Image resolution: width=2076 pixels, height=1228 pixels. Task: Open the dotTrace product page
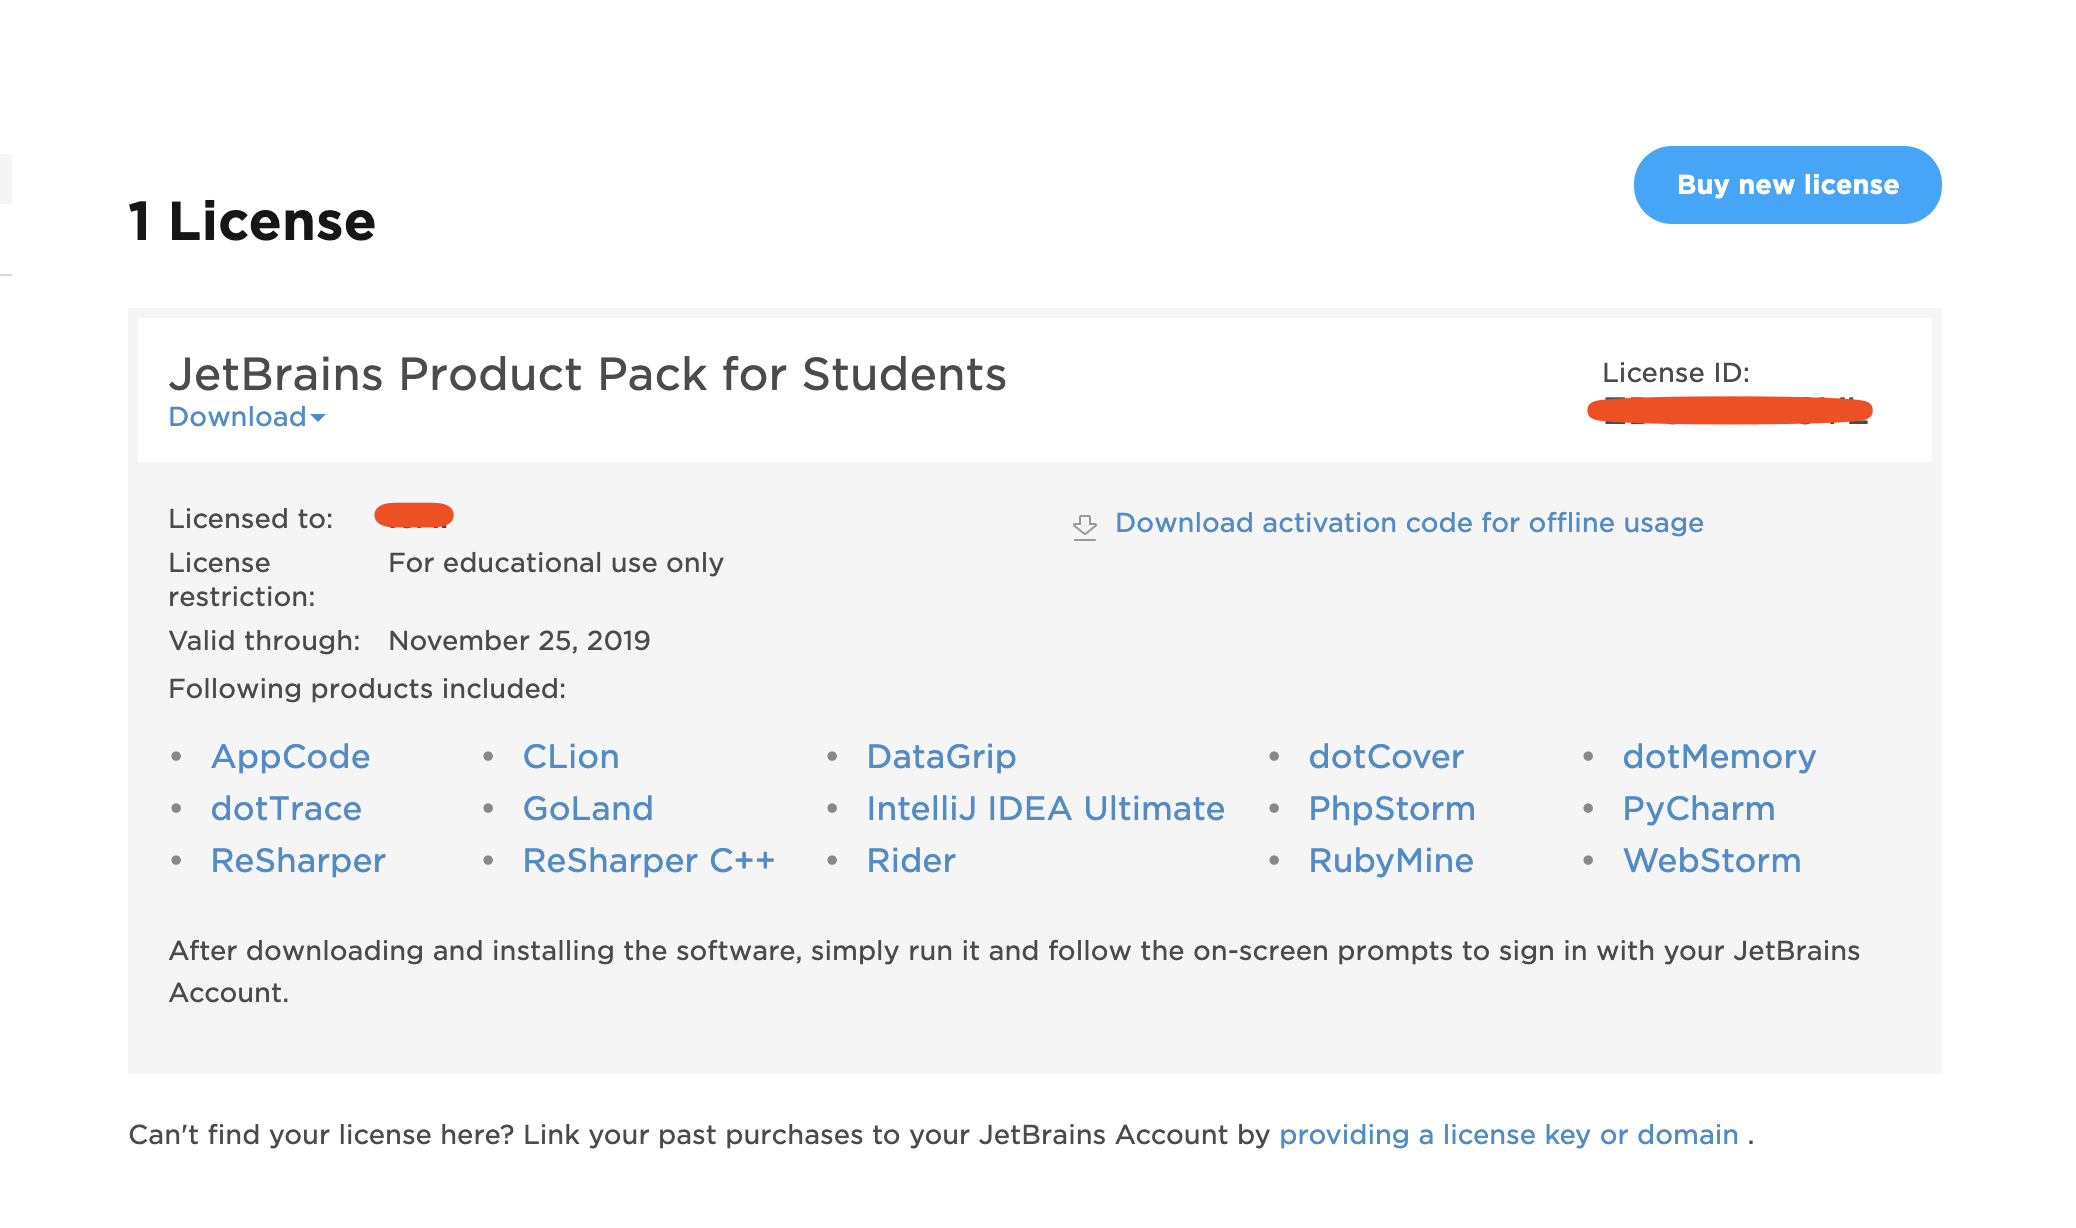click(x=286, y=809)
